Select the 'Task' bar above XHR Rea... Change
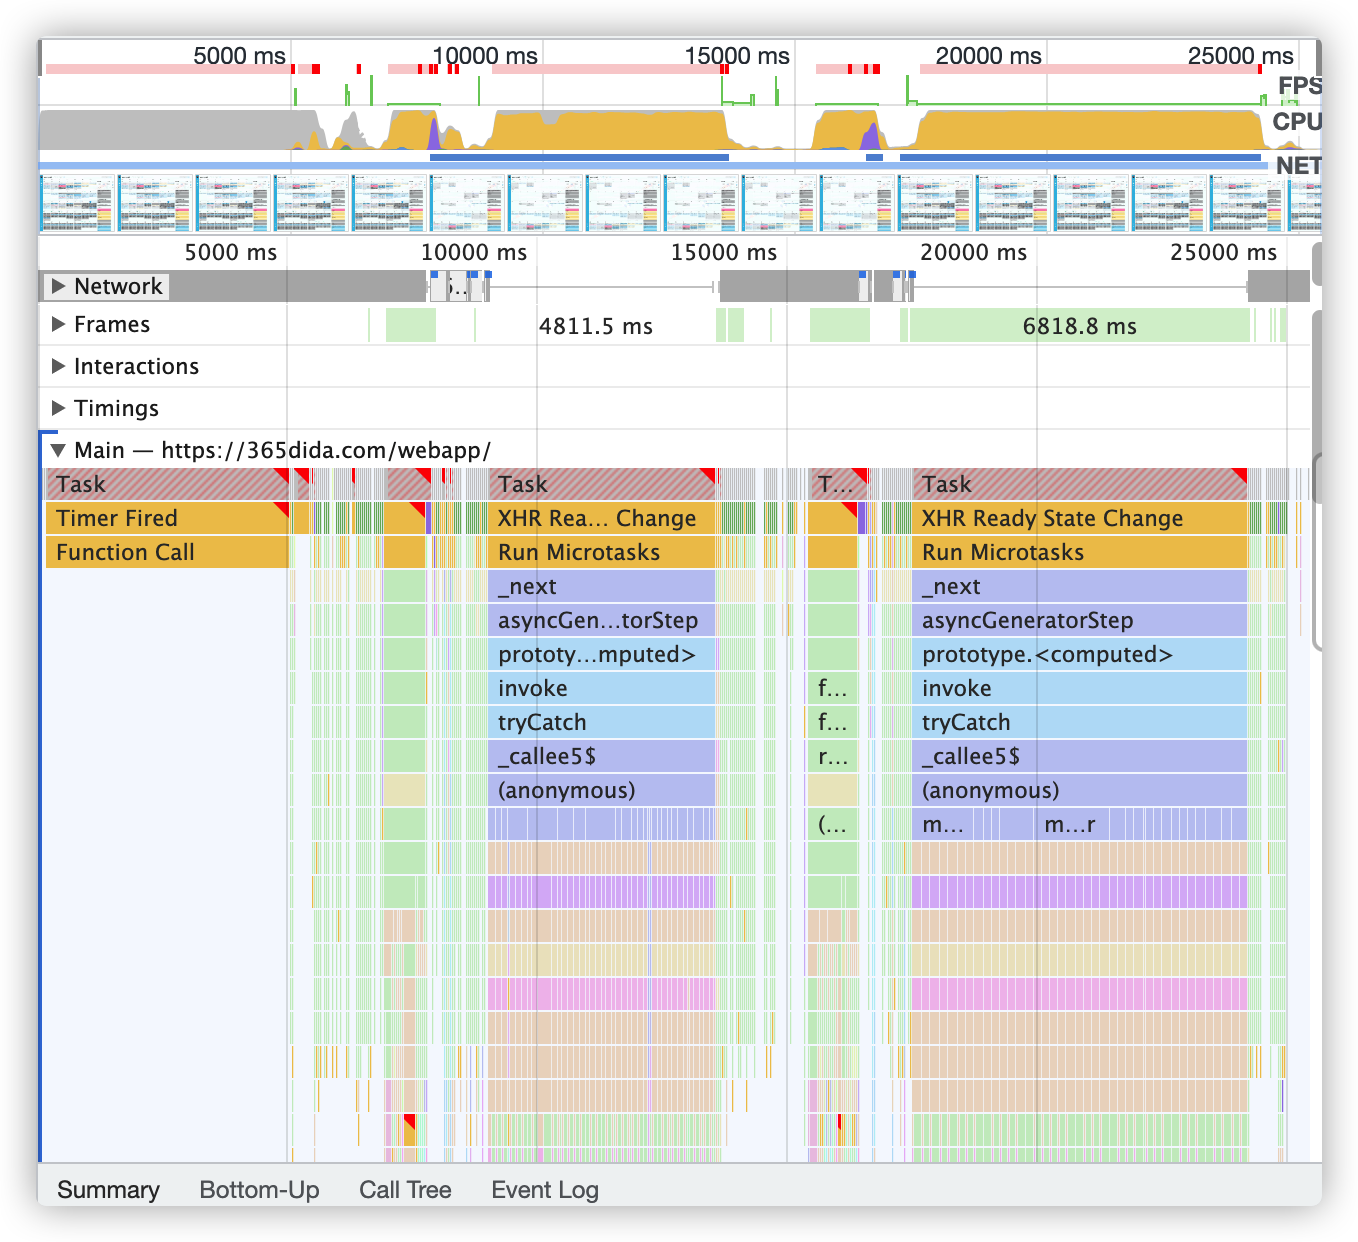This screenshot has width=1358, height=1242. pyautogui.click(x=603, y=484)
